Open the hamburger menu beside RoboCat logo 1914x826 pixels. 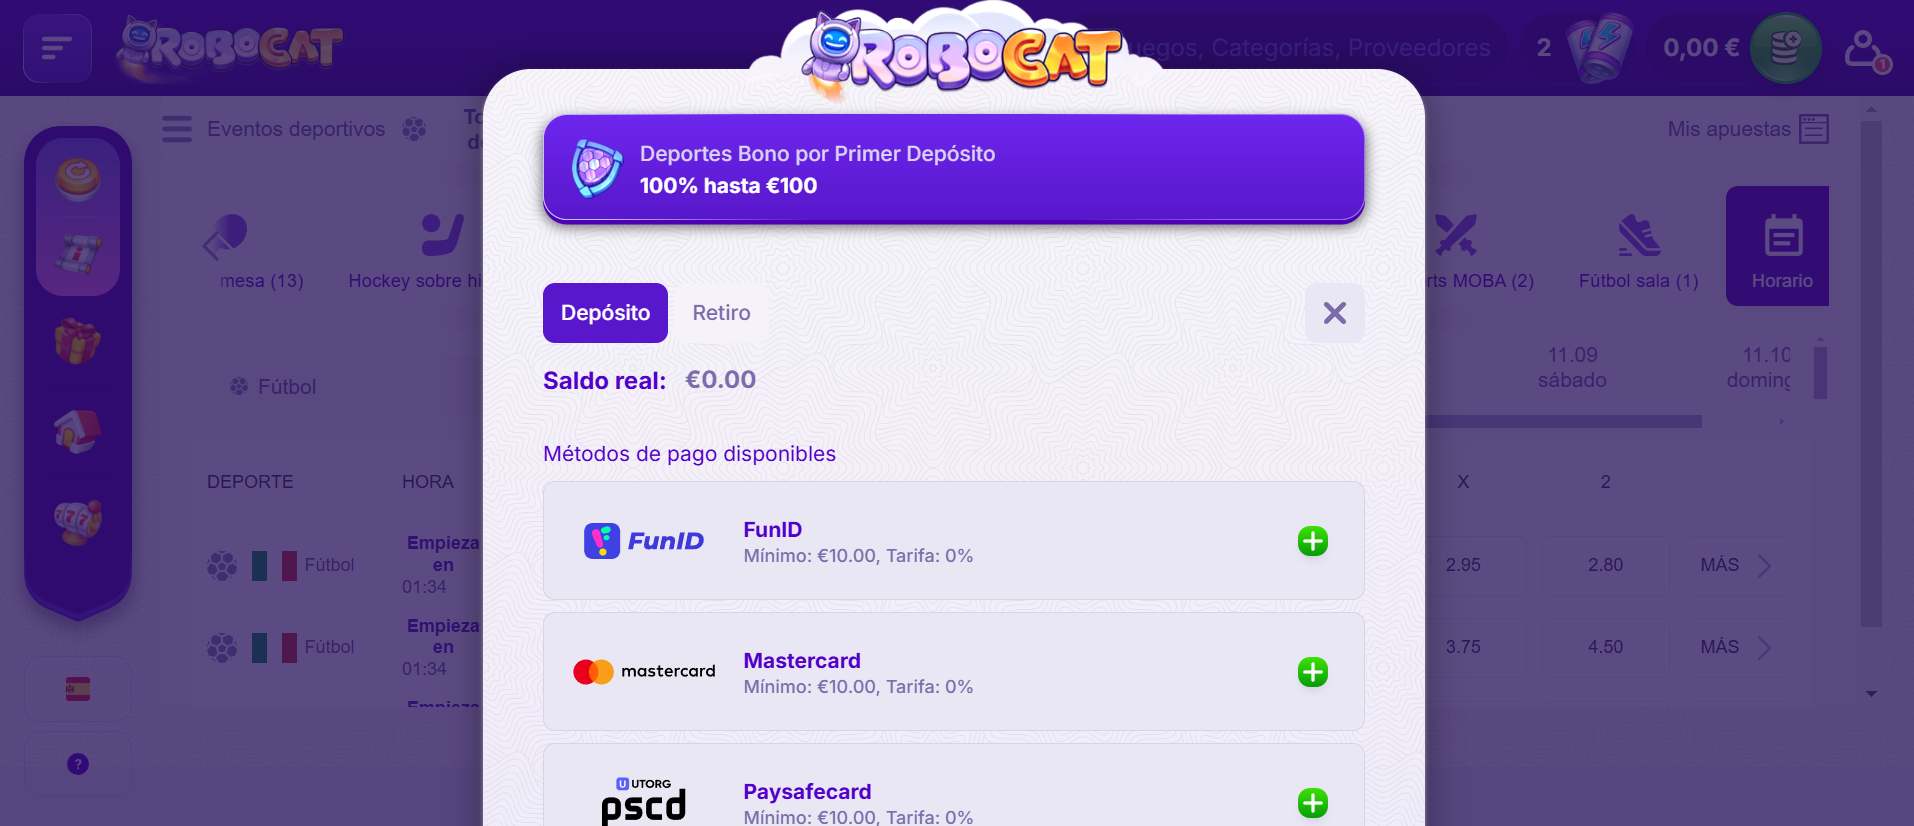tap(57, 47)
